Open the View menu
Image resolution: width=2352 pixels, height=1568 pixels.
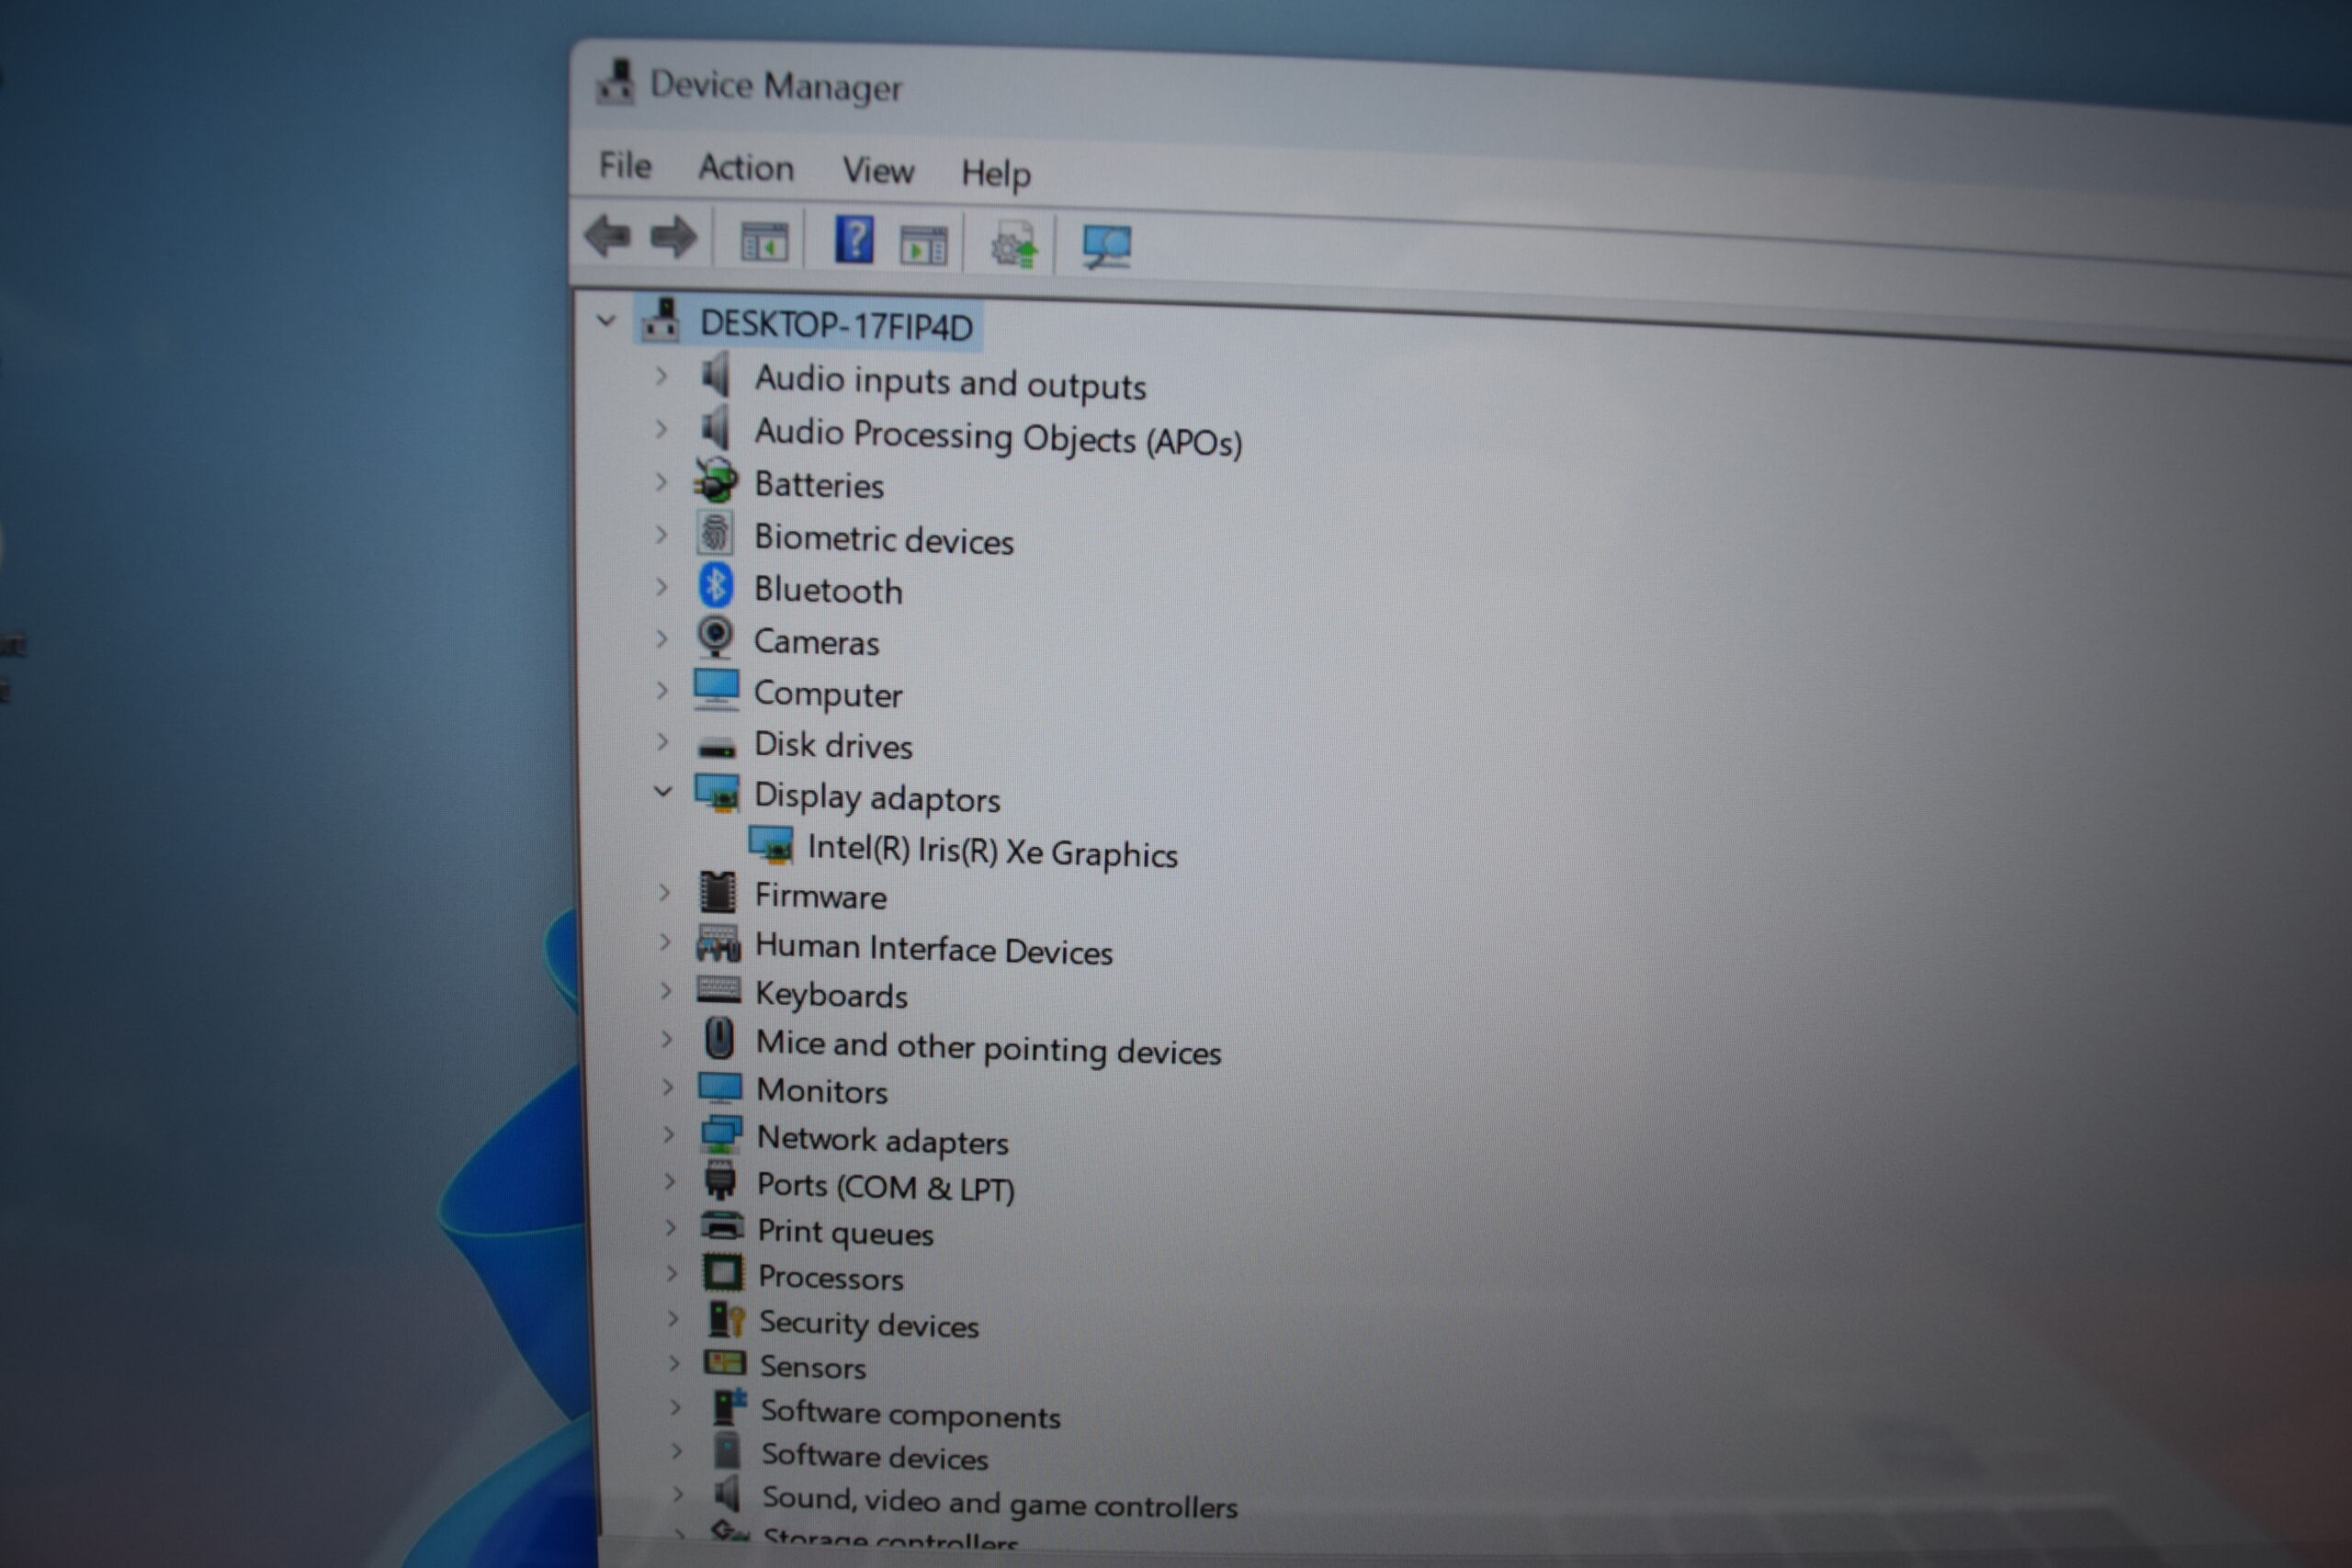pyautogui.click(x=878, y=171)
